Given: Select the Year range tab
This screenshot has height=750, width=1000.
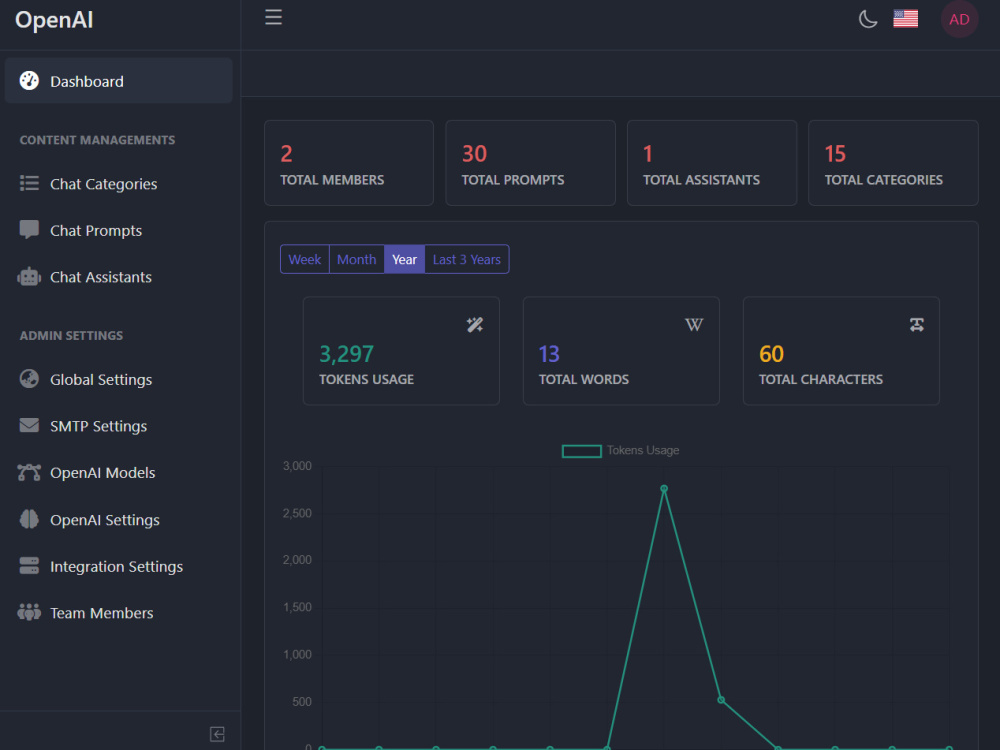Looking at the screenshot, I should click(x=404, y=259).
